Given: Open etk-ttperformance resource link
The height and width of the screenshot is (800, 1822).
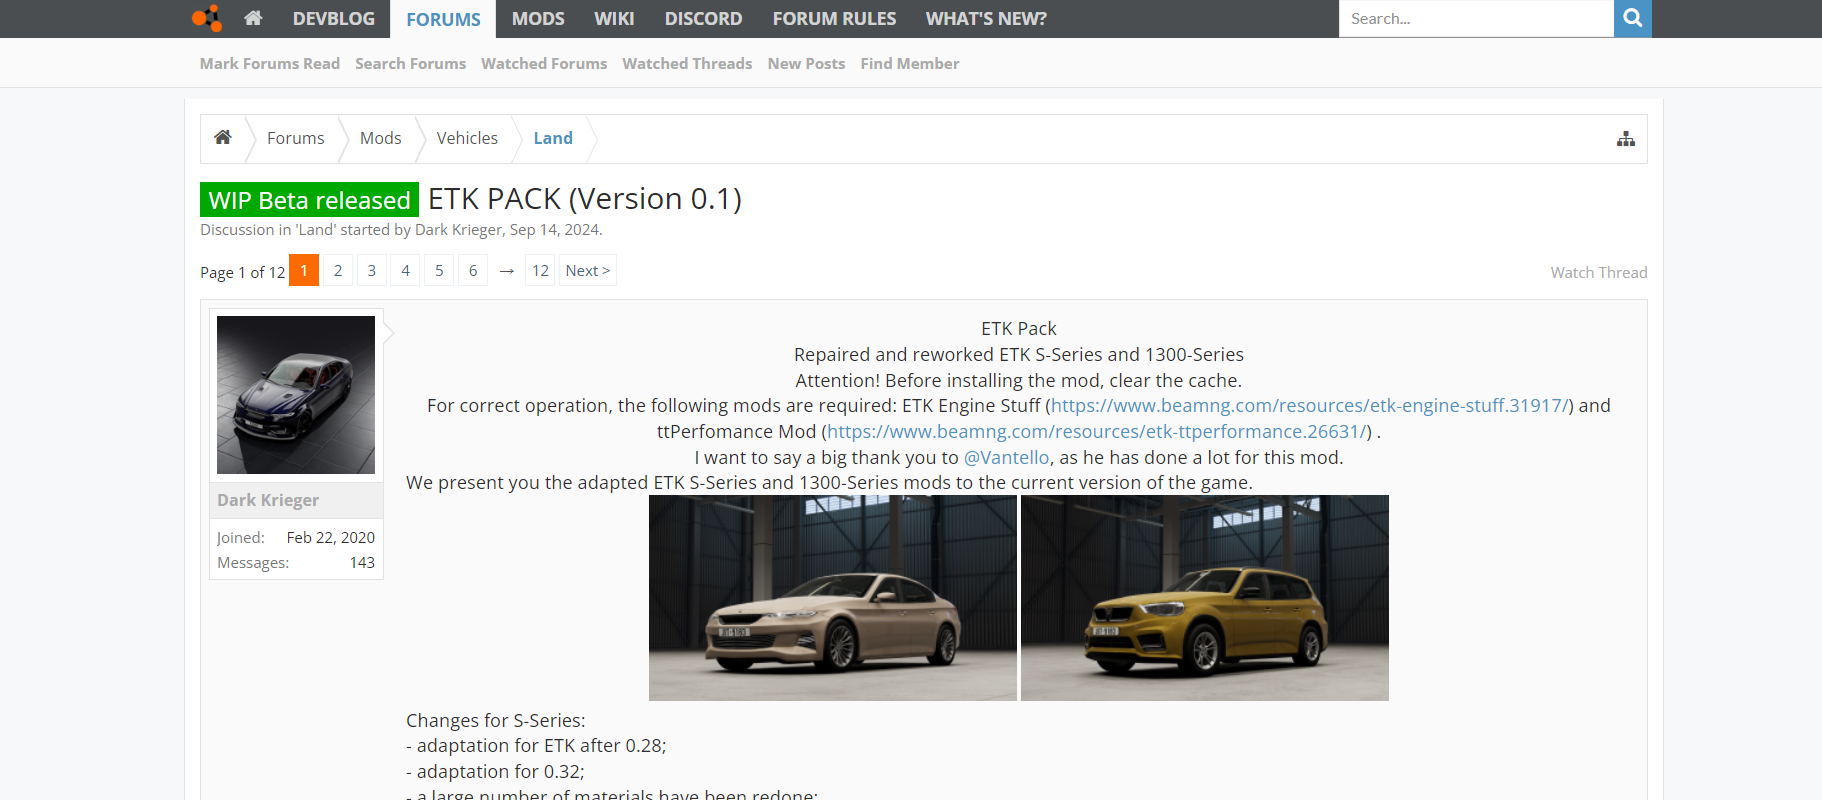Looking at the screenshot, I should coord(1097,431).
